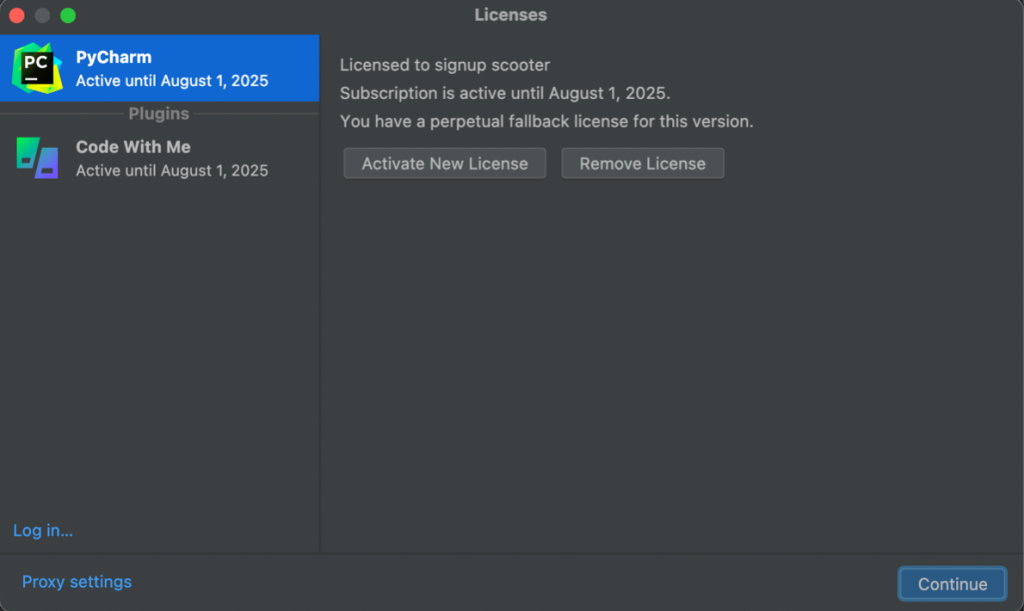Image resolution: width=1024 pixels, height=611 pixels.
Task: Click the Code With Me plugin icon
Action: 37,157
